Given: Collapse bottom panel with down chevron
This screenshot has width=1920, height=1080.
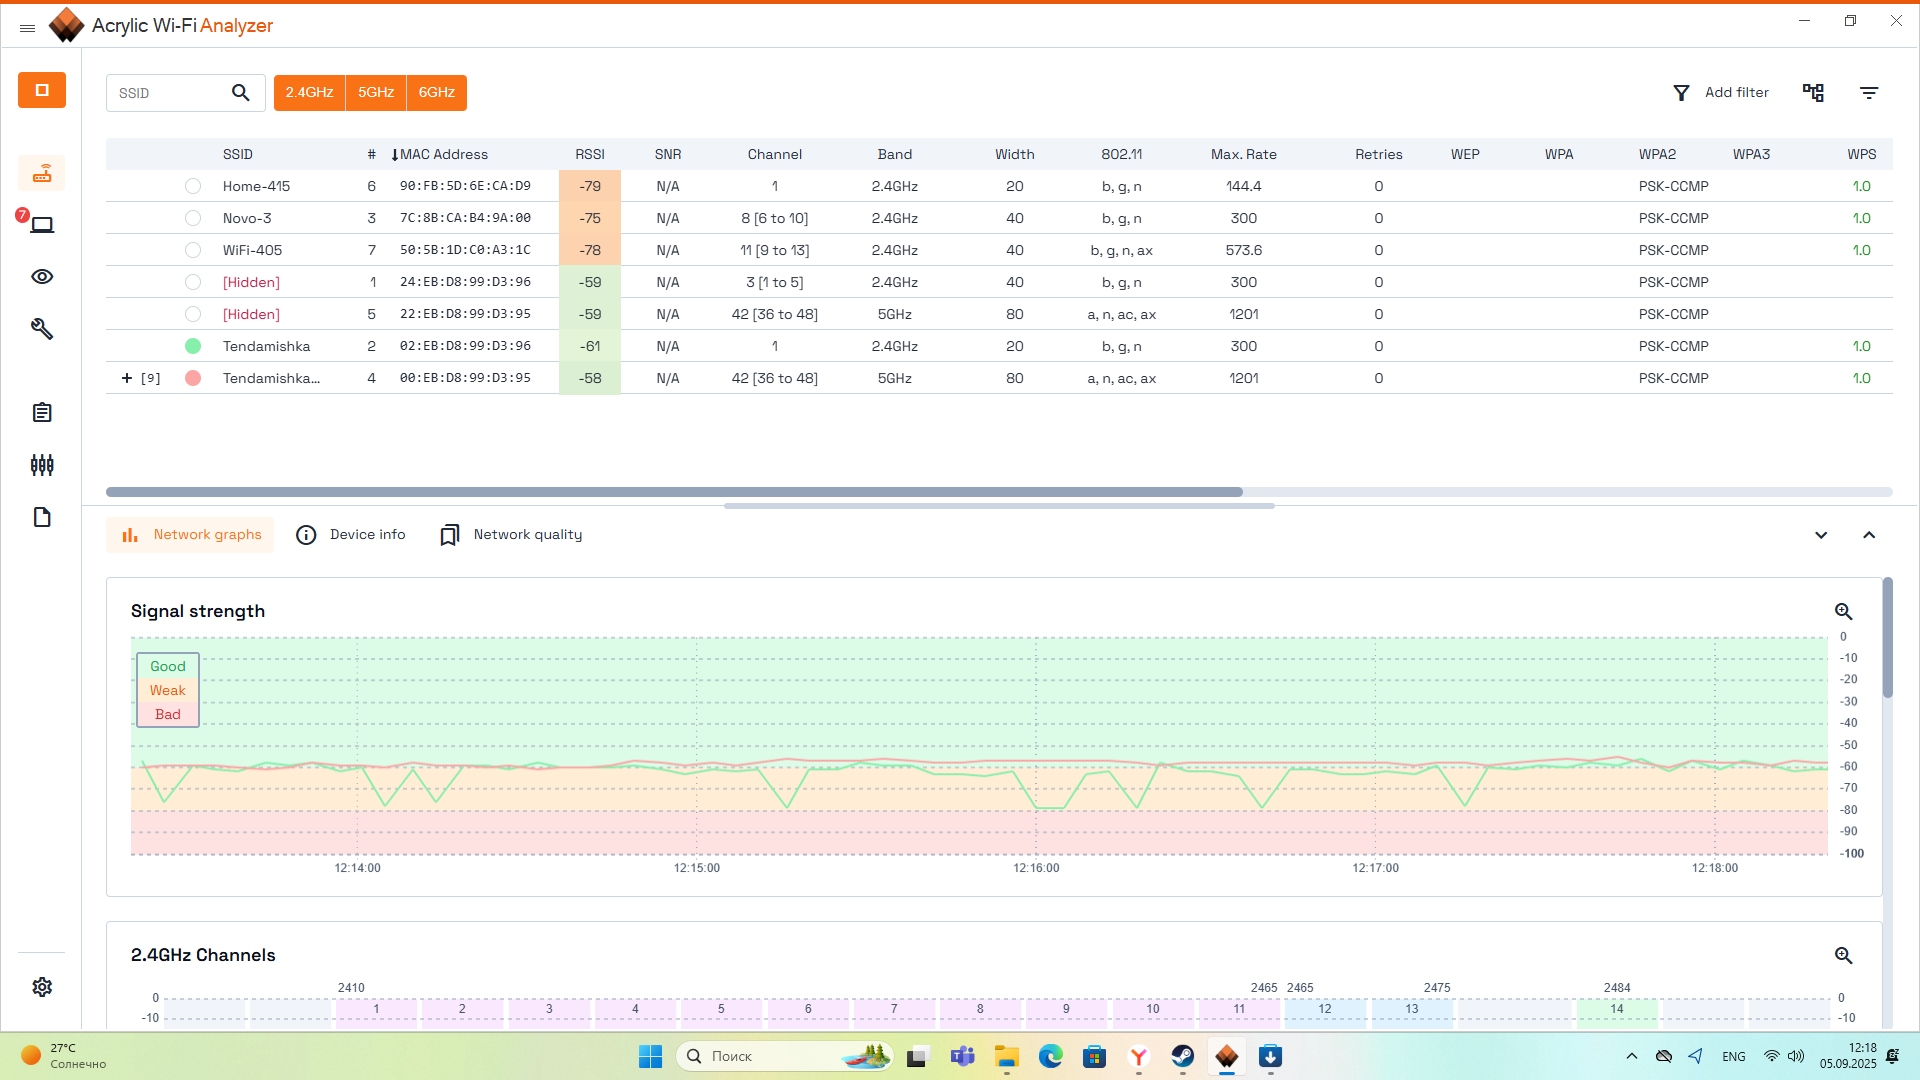Looking at the screenshot, I should pyautogui.click(x=1821, y=535).
